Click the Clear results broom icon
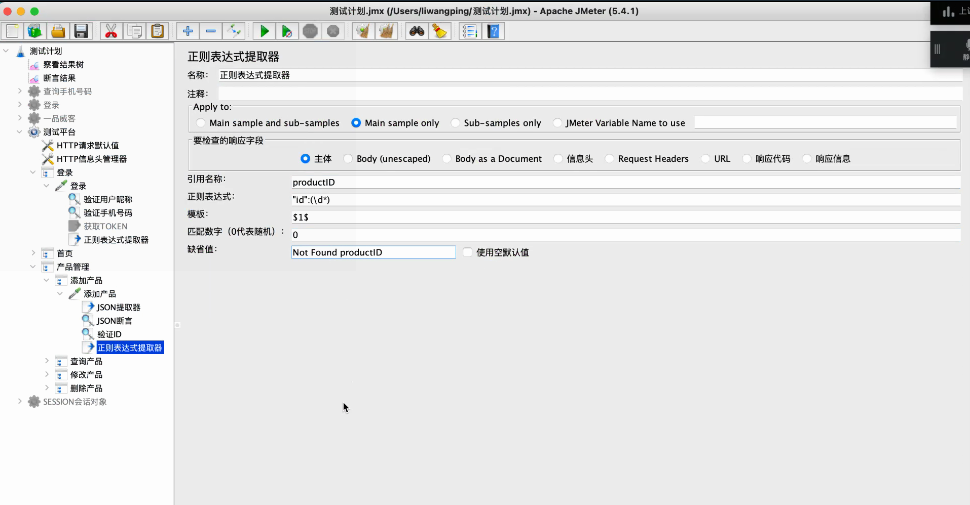 point(363,31)
